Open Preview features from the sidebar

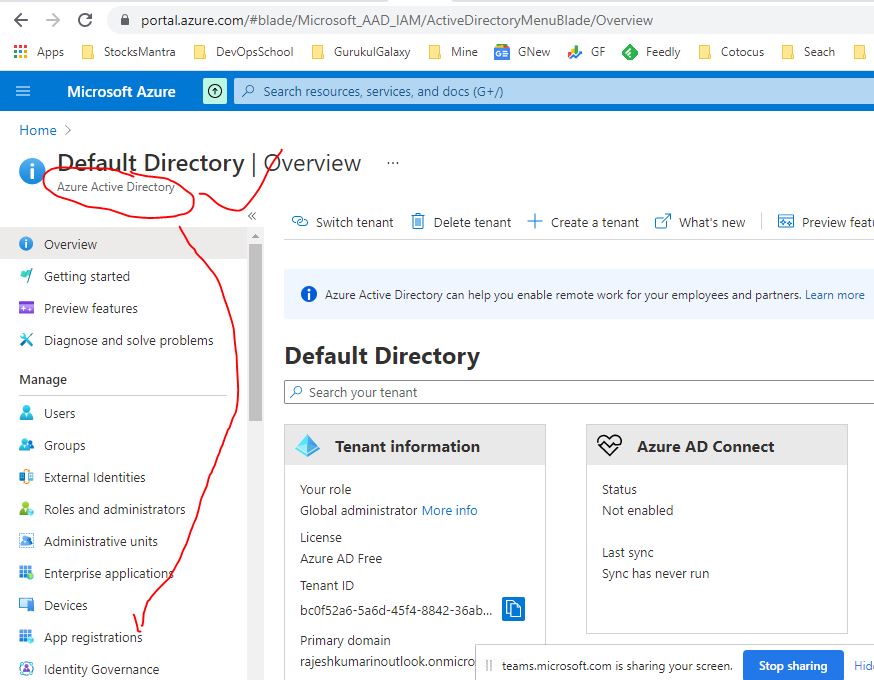pos(90,308)
